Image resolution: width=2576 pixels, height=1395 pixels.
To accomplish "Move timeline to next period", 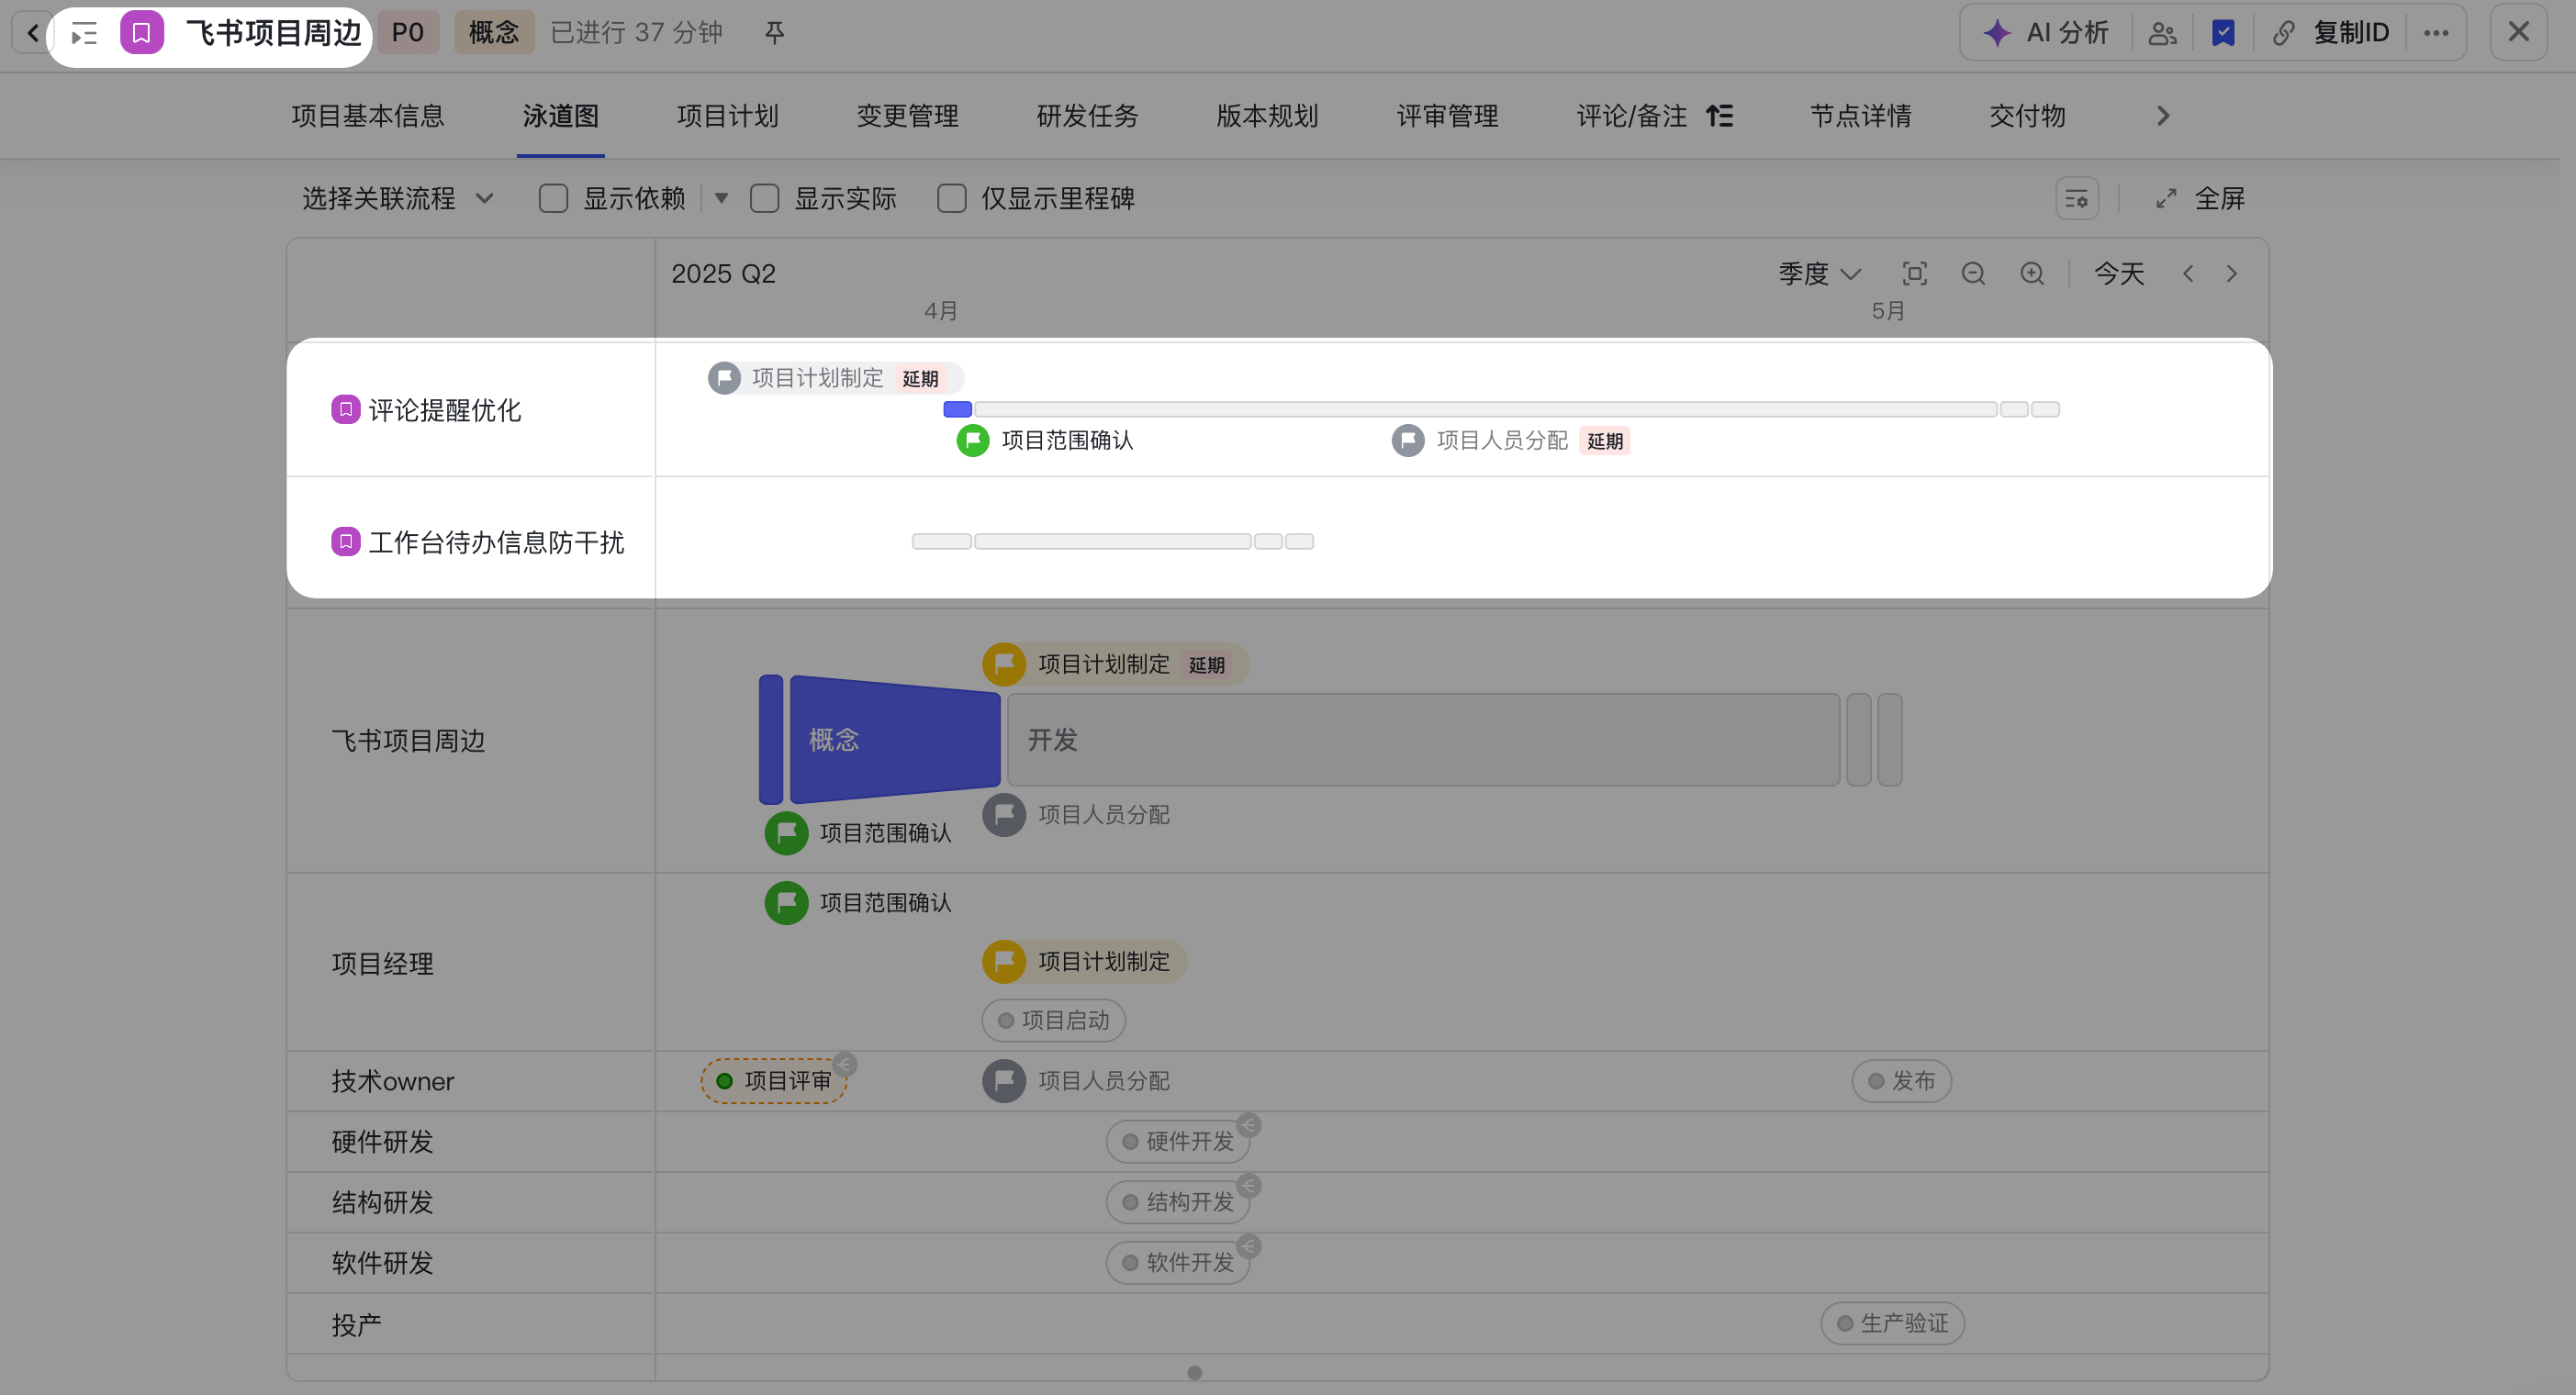I will (2231, 274).
